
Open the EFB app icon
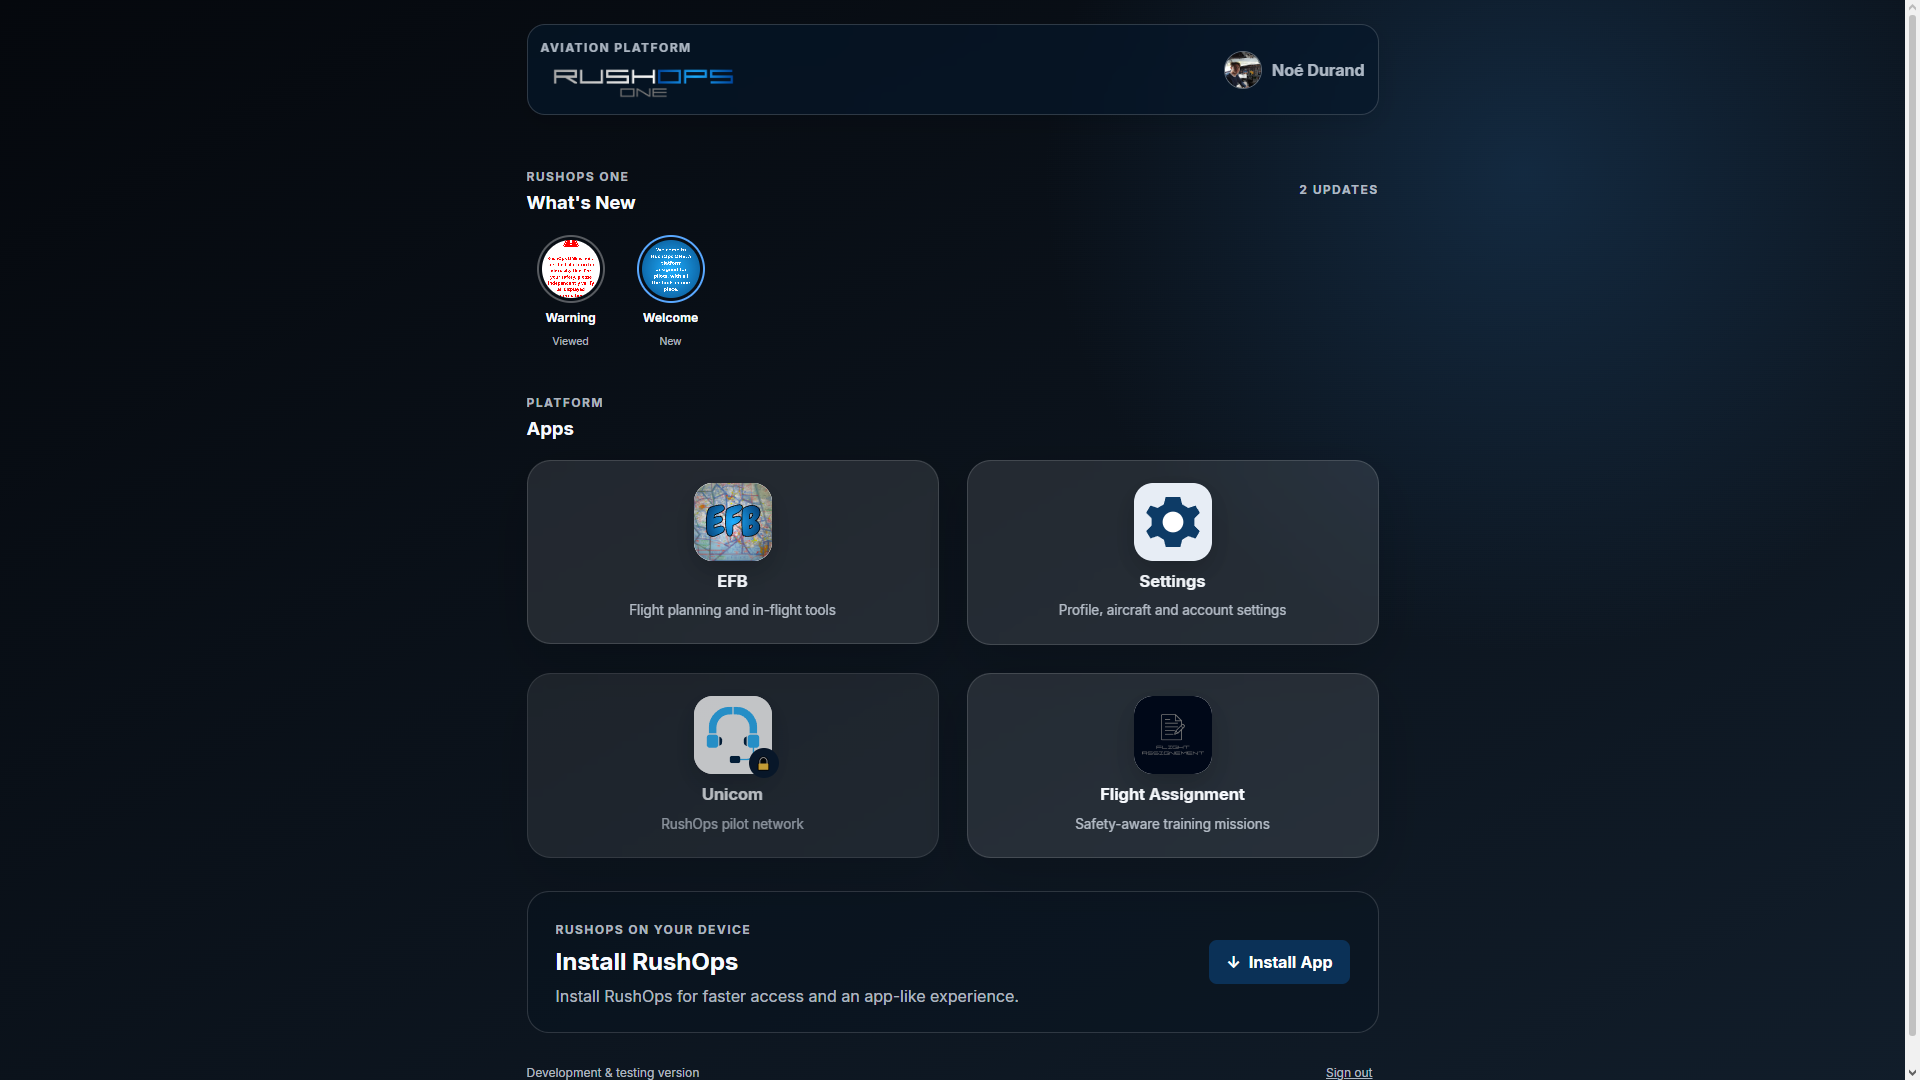pos(732,522)
